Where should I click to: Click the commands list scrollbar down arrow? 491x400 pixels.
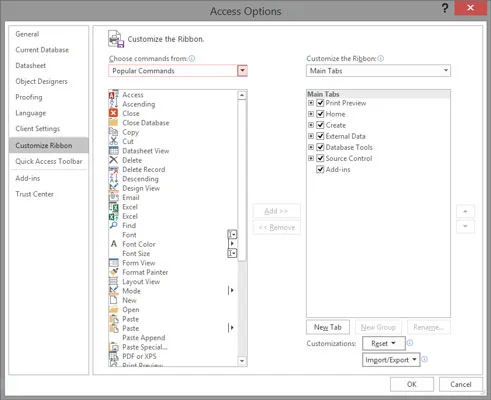coord(242,361)
